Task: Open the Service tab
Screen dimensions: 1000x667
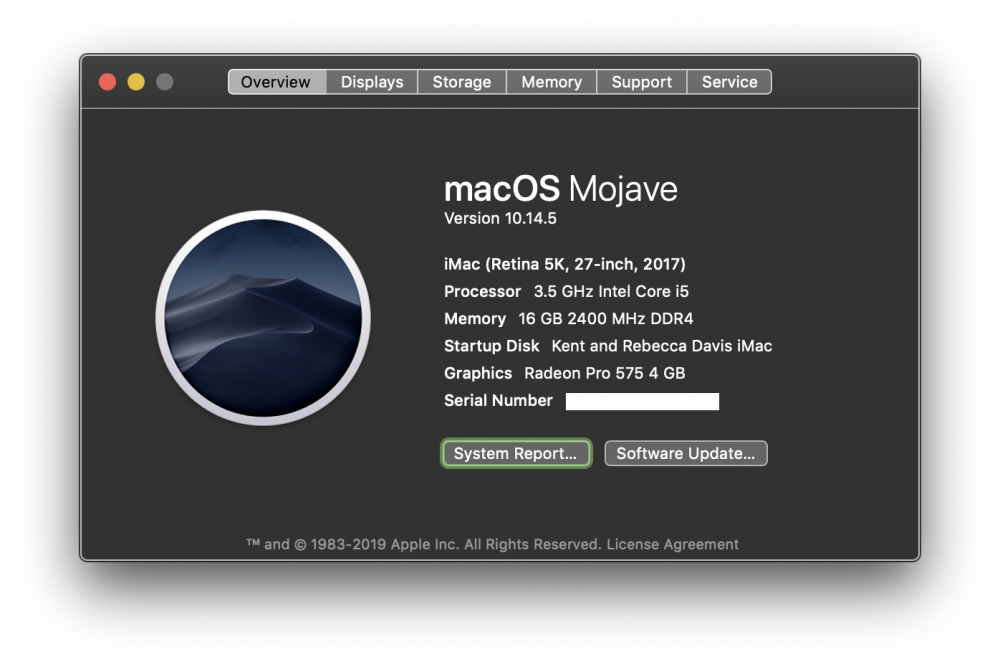Action: click(729, 81)
